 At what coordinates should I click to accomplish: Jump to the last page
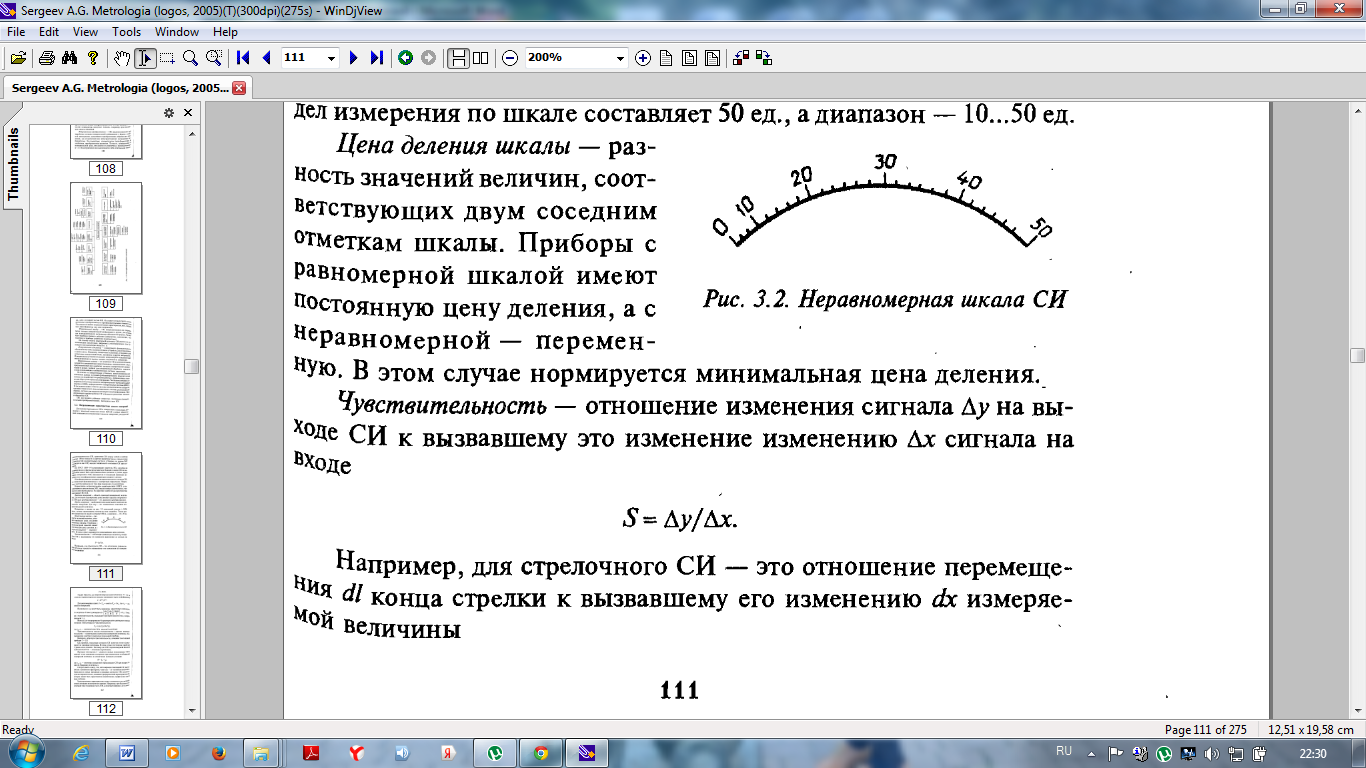376,58
